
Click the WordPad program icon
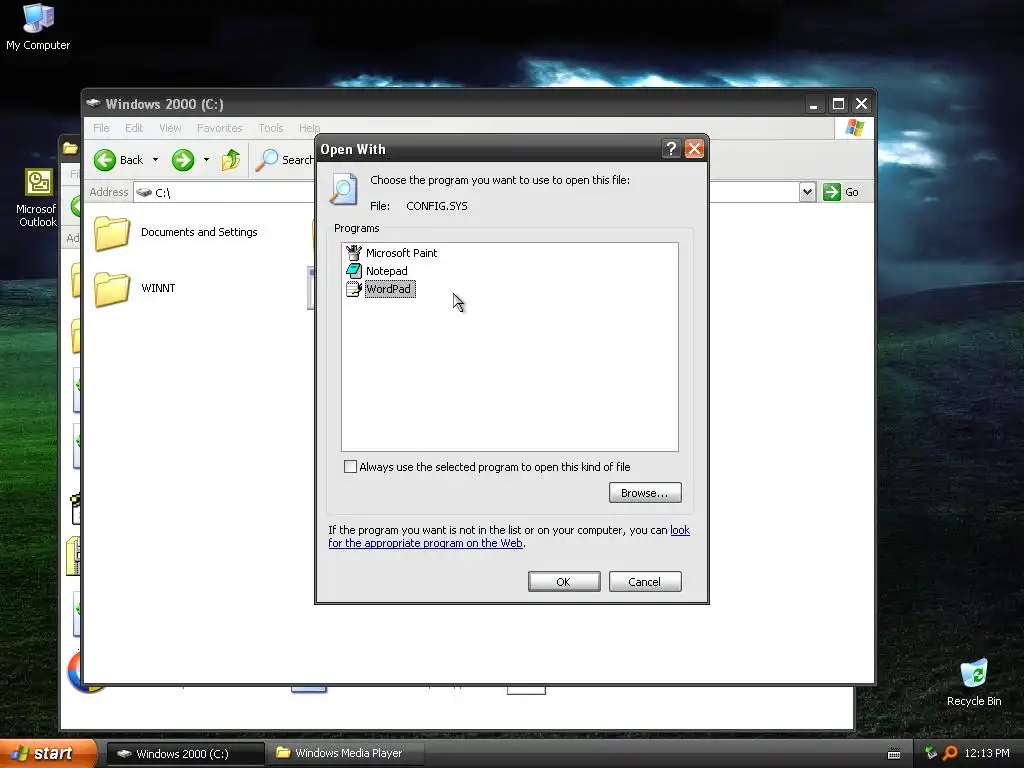coord(354,289)
